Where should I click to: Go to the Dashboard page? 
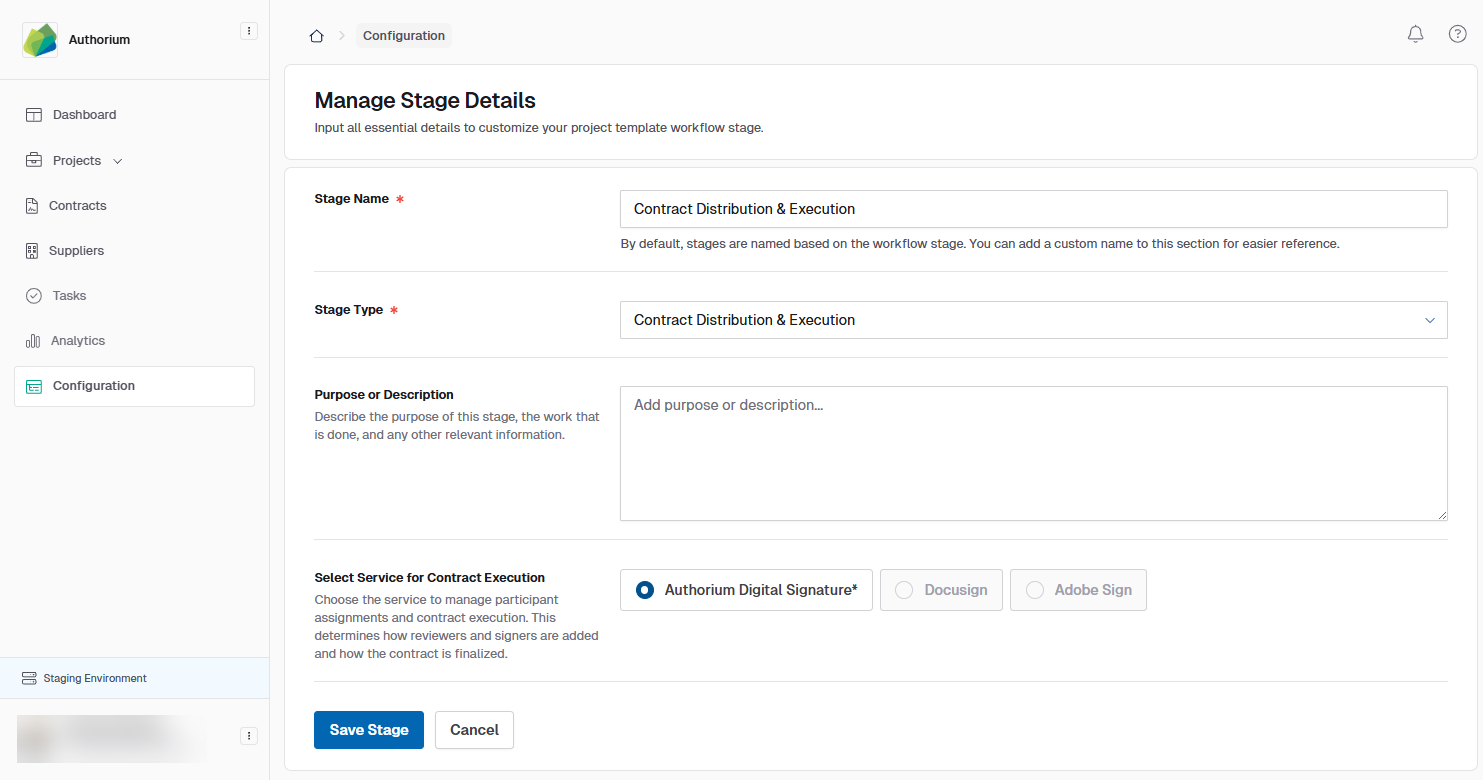(x=84, y=115)
